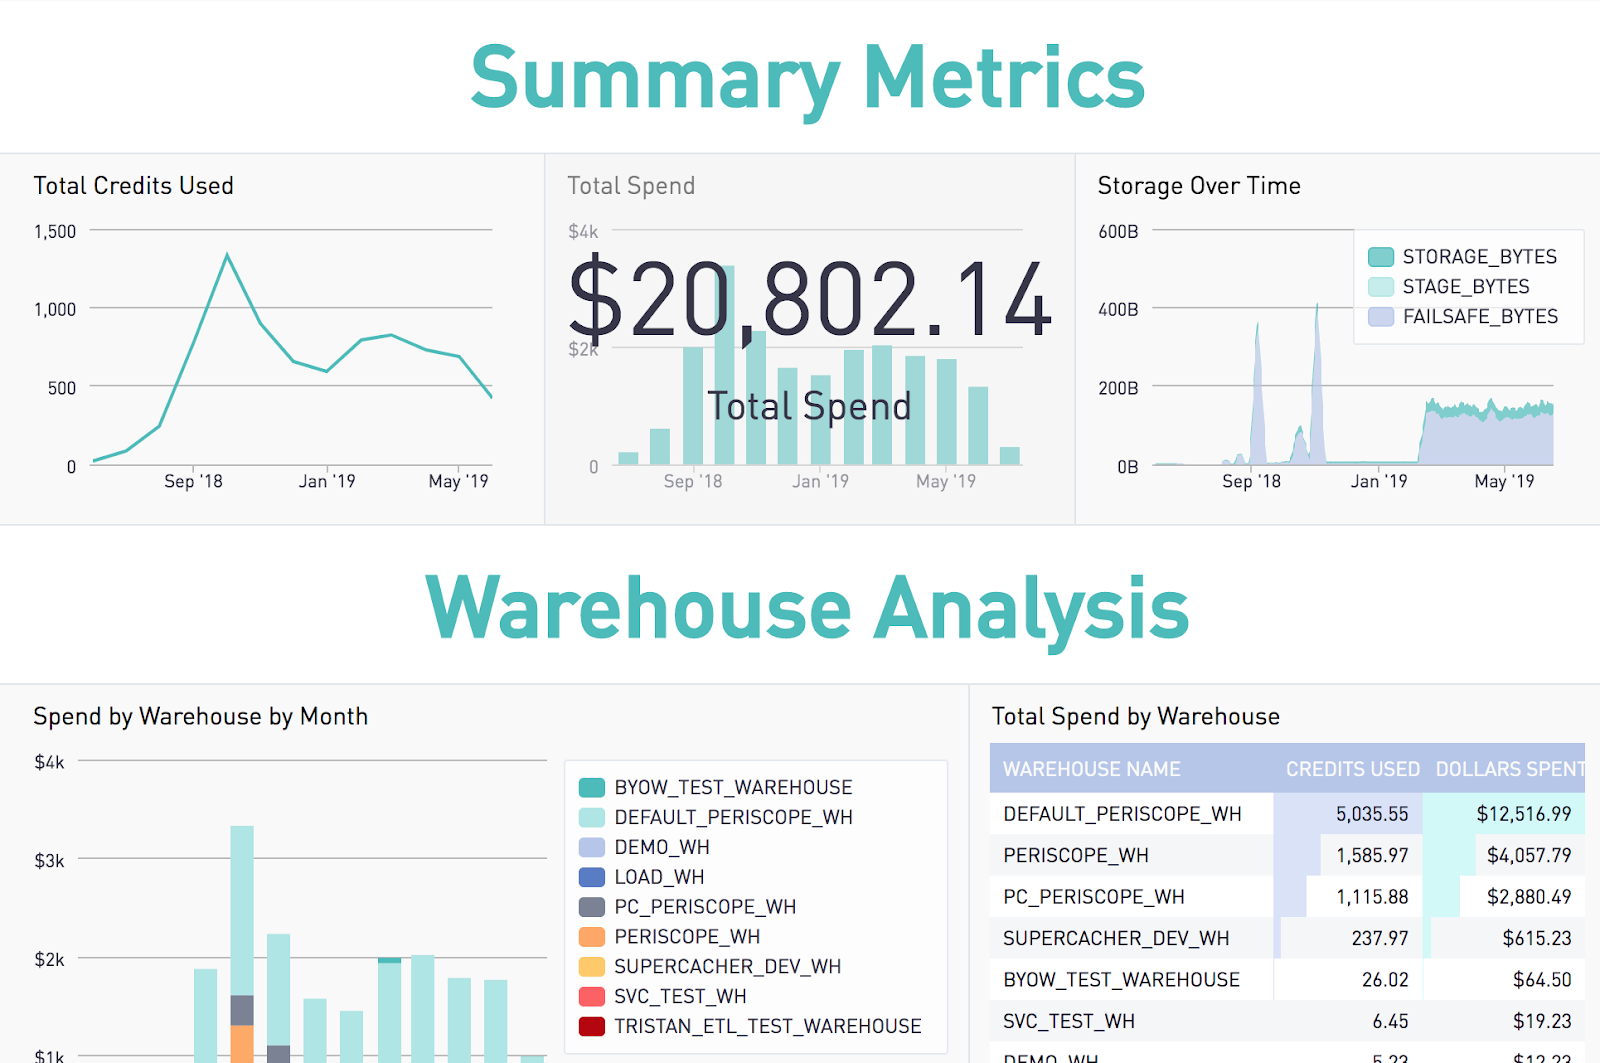Click PC_PERISCOPE_WH table row name
Viewport: 1600px width, 1063px height.
(x=1094, y=897)
